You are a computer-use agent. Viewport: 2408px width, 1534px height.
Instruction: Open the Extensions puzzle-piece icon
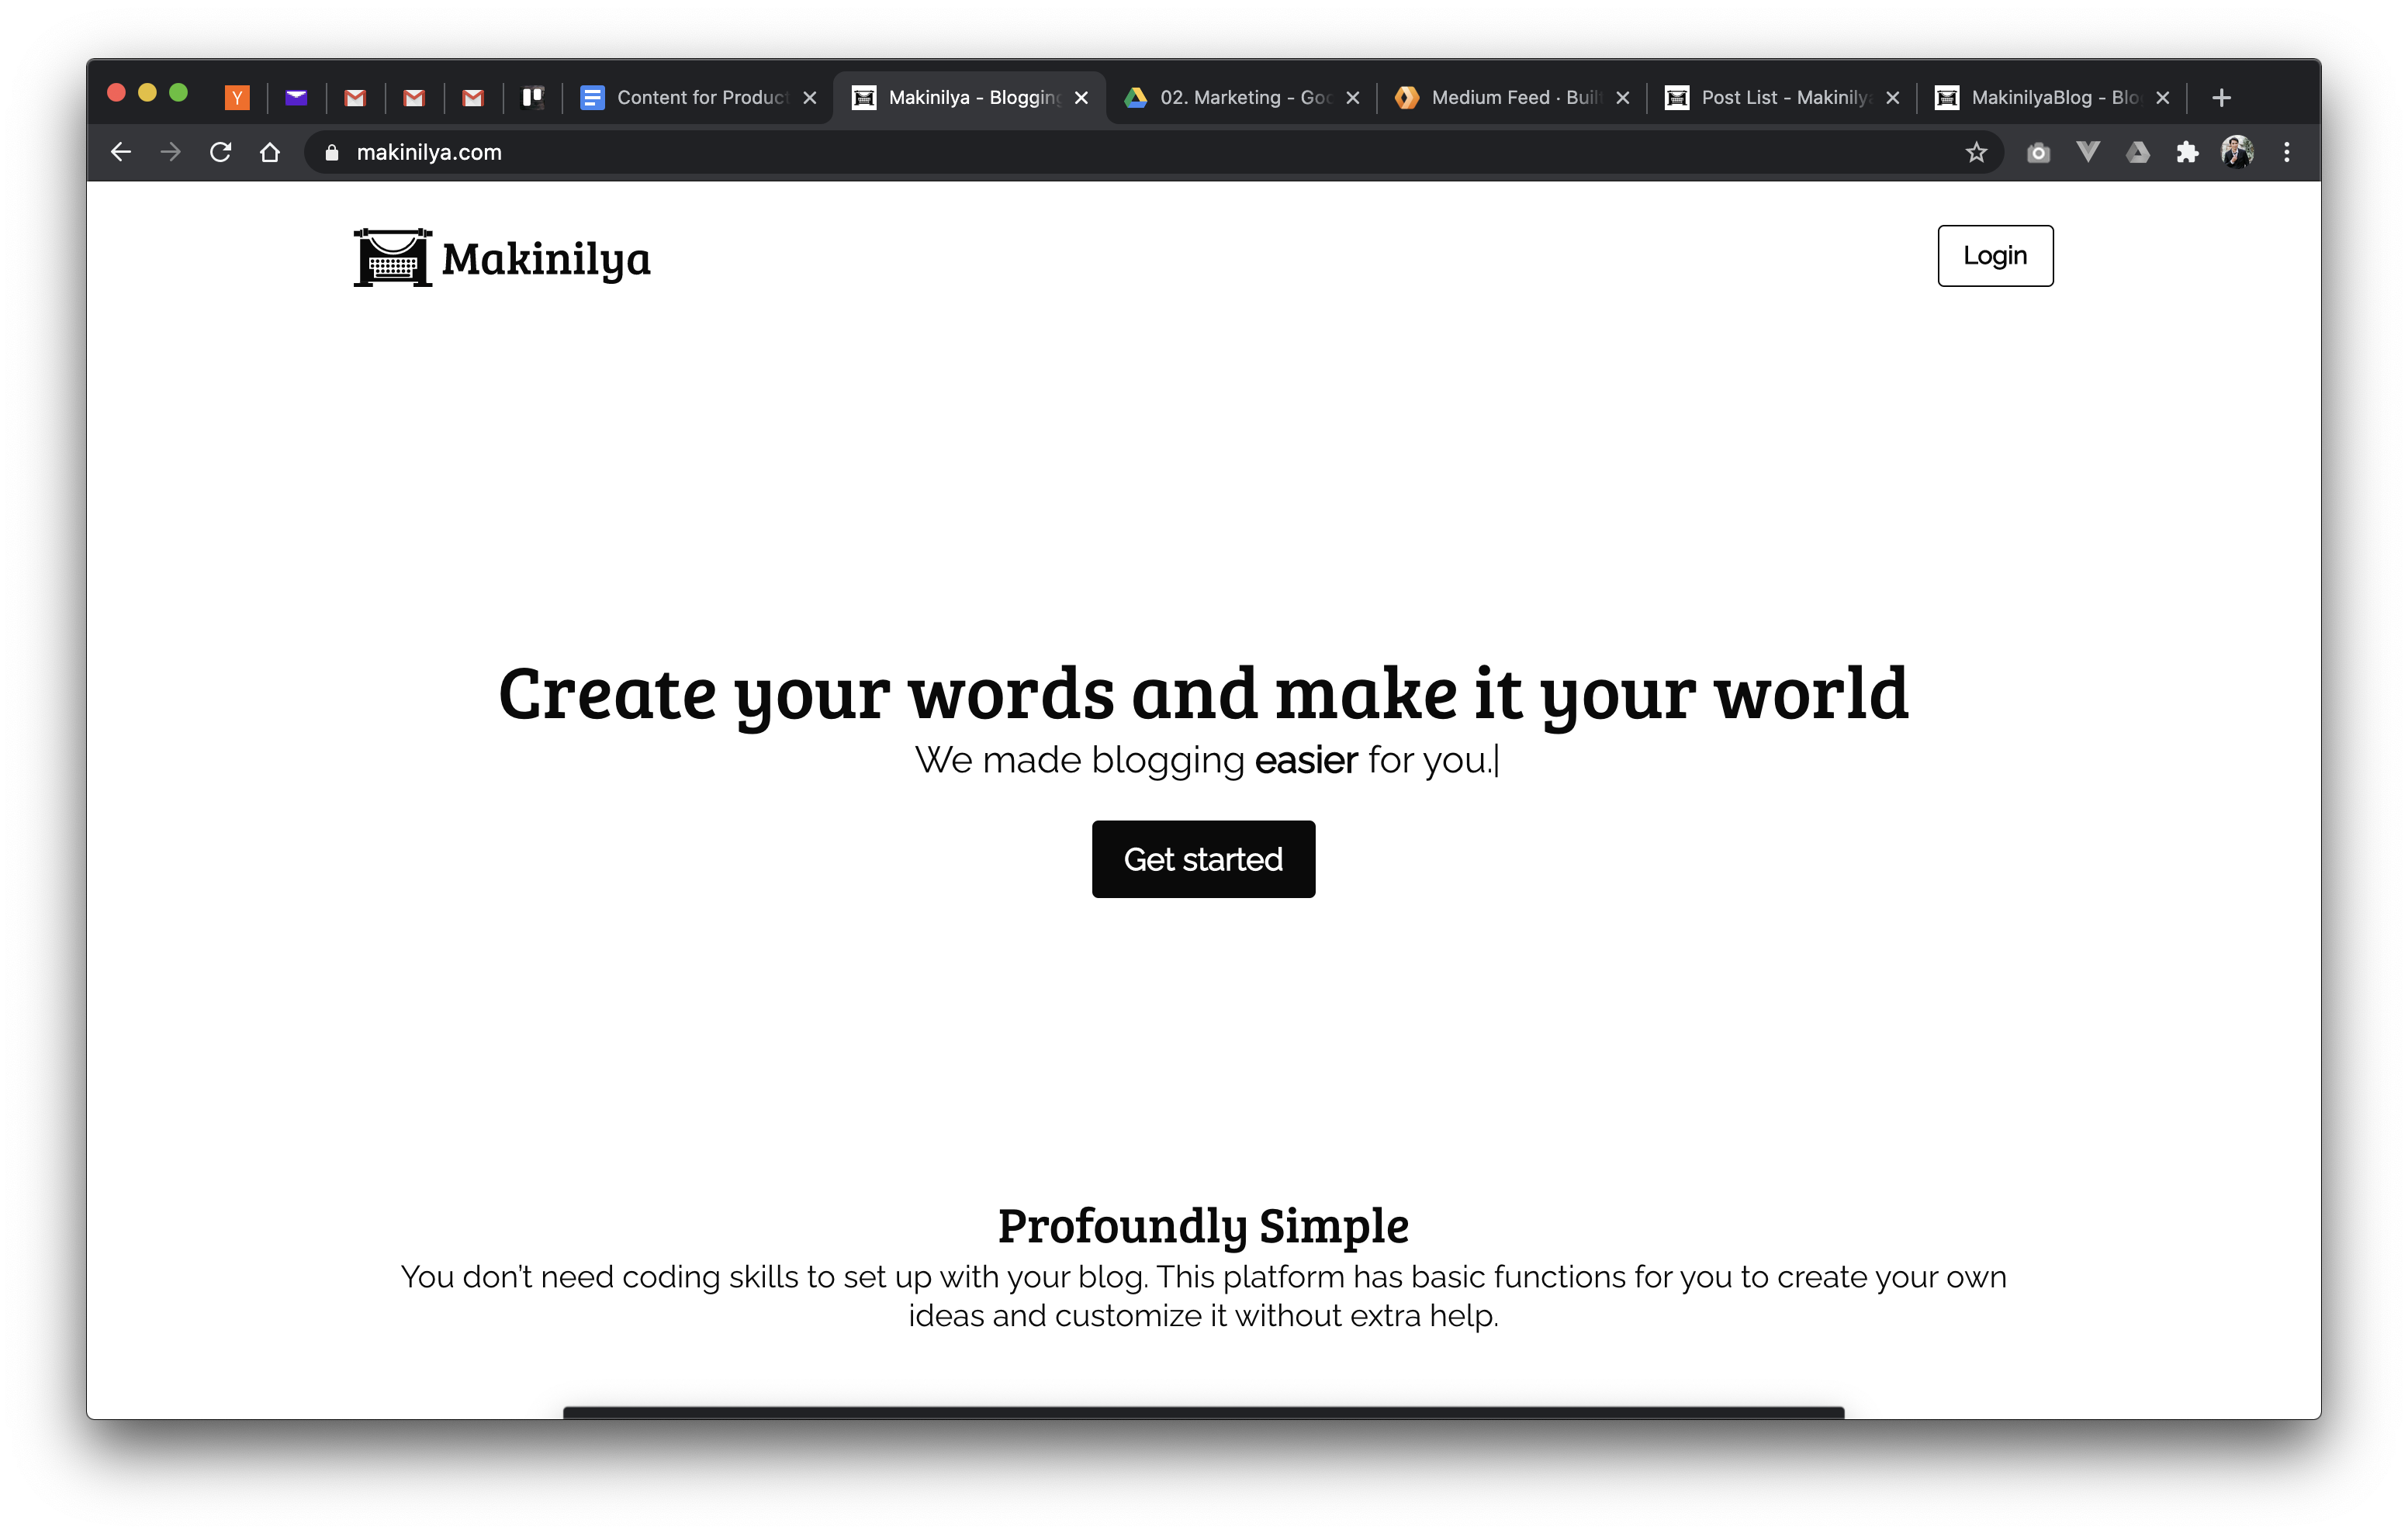(x=2187, y=152)
